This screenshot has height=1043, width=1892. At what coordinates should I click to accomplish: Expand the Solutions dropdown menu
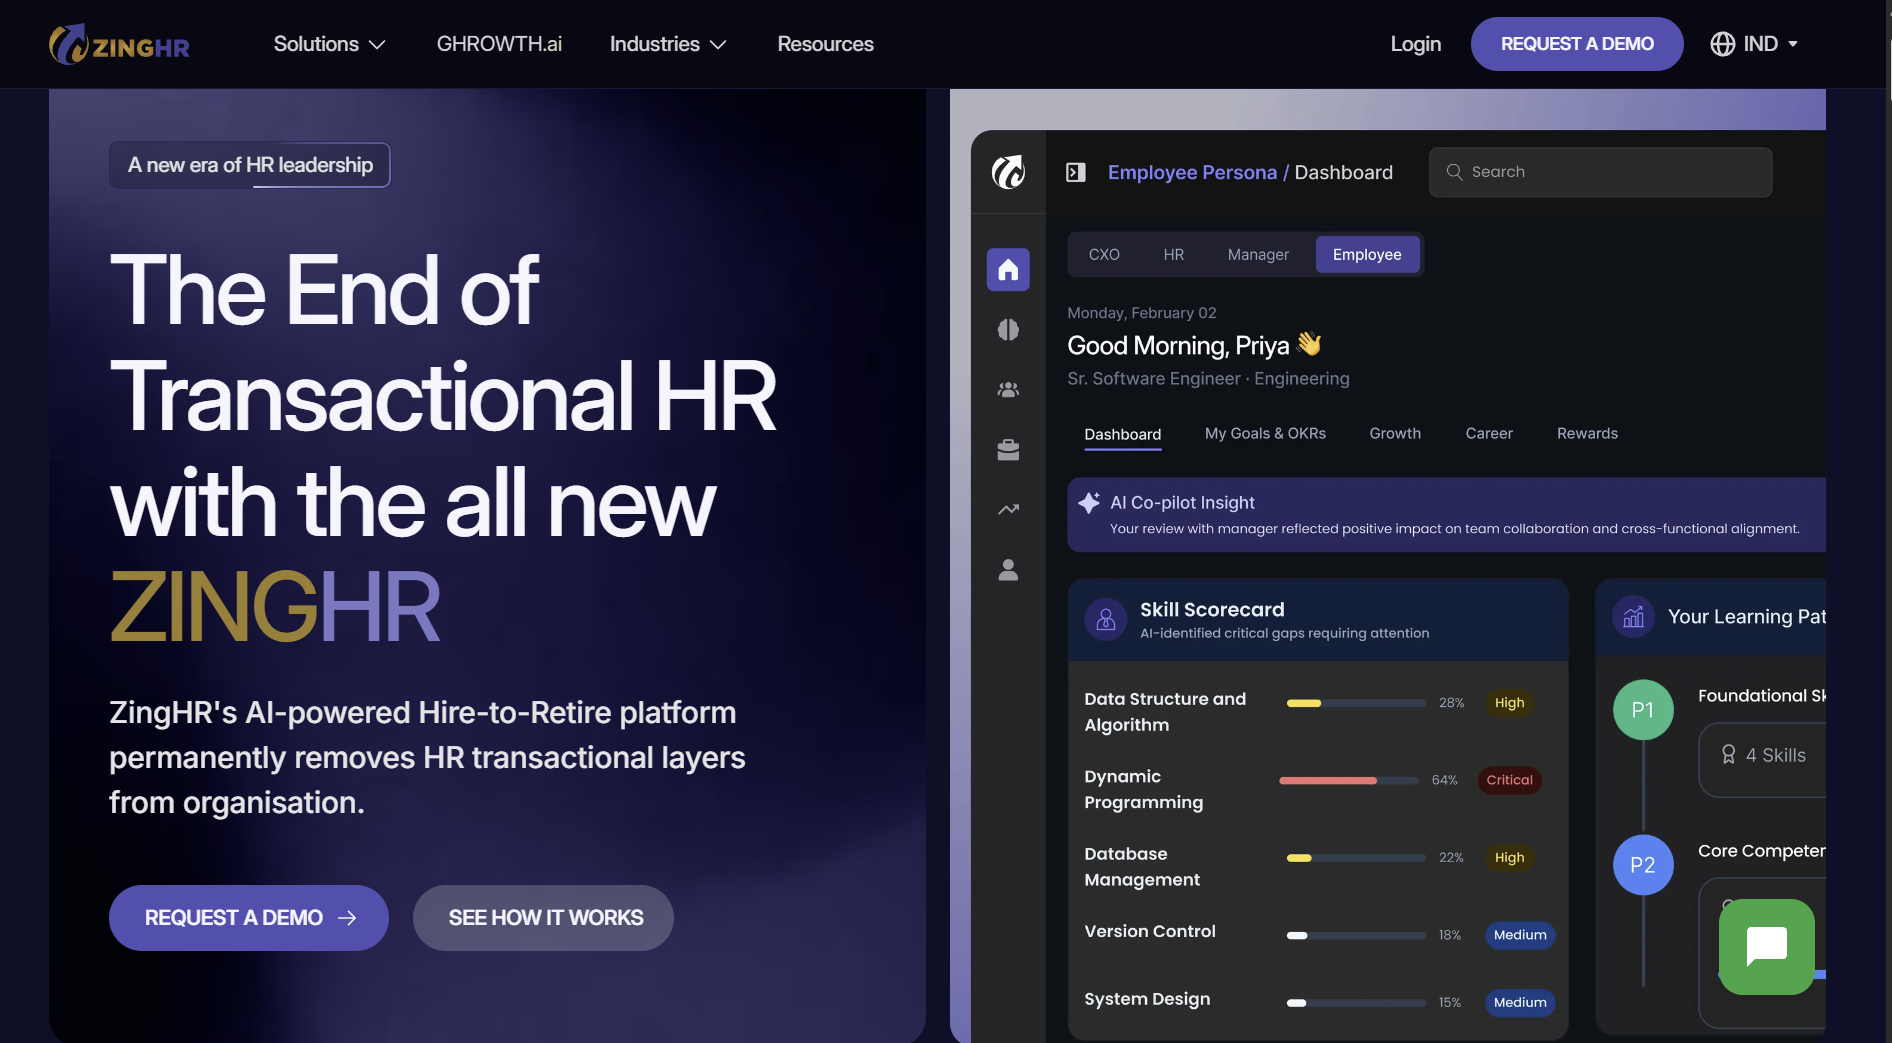(x=329, y=44)
